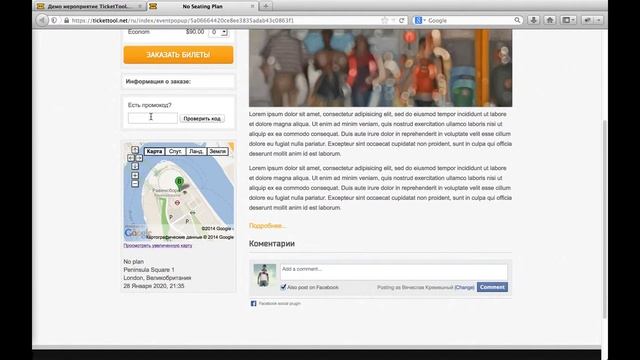Click the event photo banner
The width and height of the screenshot is (640, 360).
tap(380, 68)
